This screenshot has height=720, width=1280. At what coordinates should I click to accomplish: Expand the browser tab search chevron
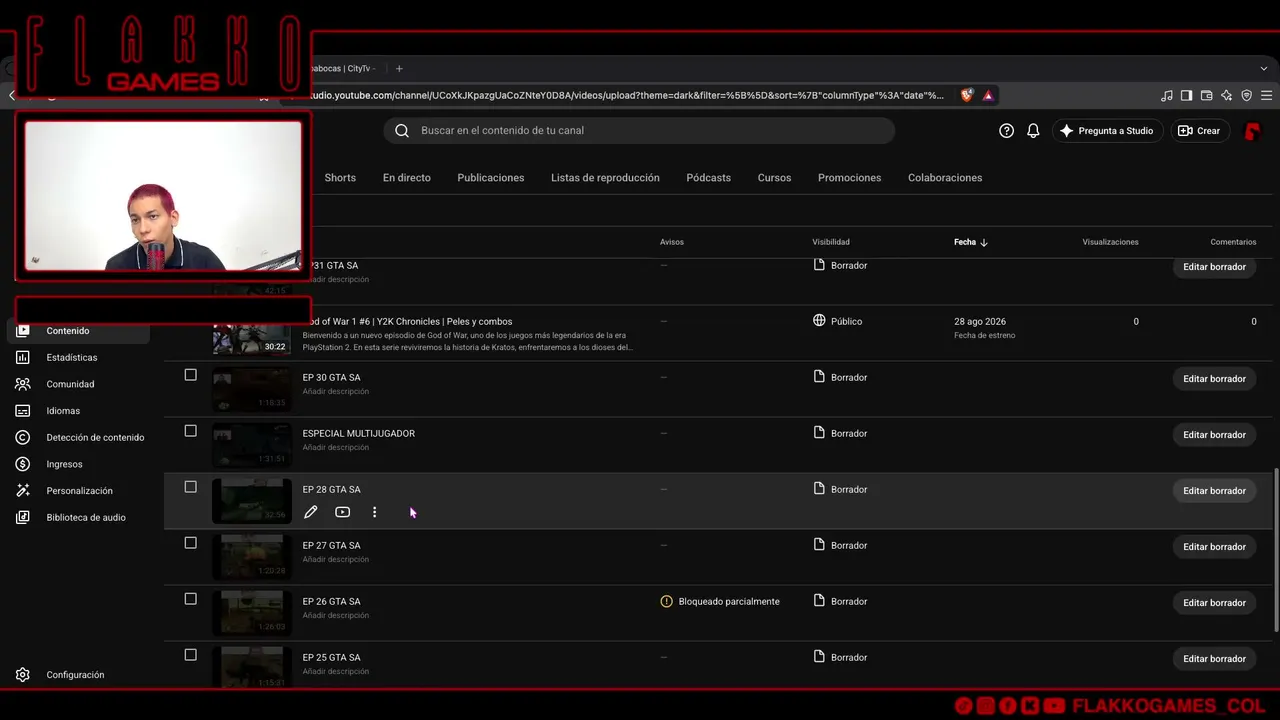coord(1264,68)
